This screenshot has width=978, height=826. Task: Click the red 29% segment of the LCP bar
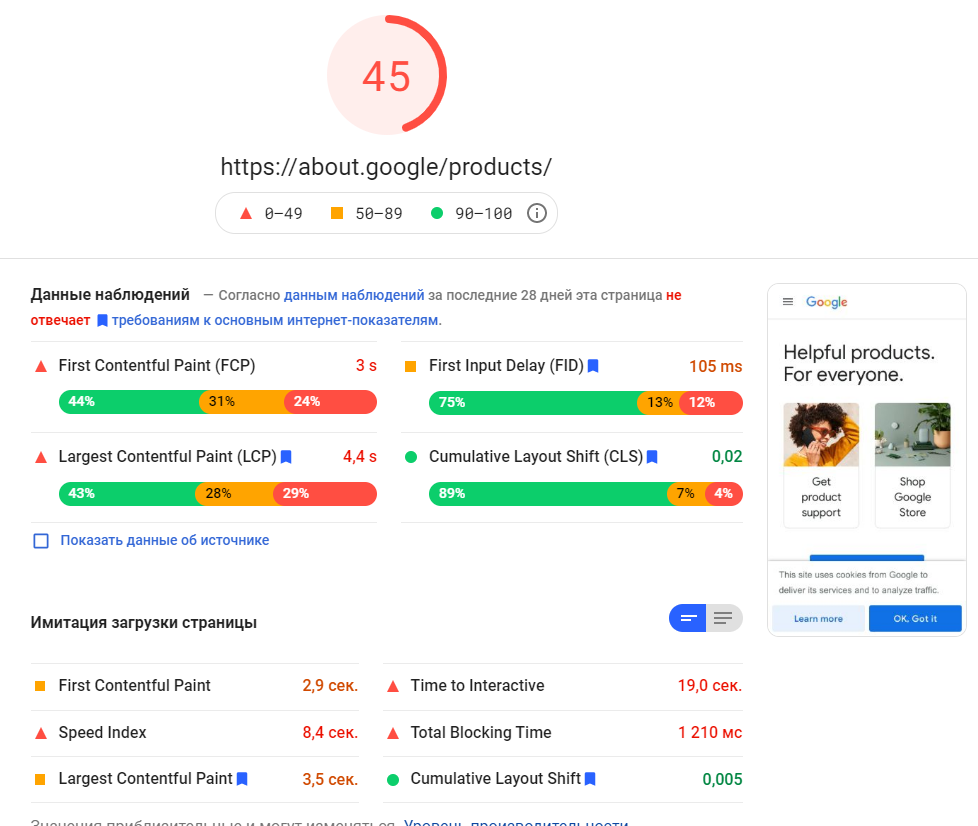(325, 493)
